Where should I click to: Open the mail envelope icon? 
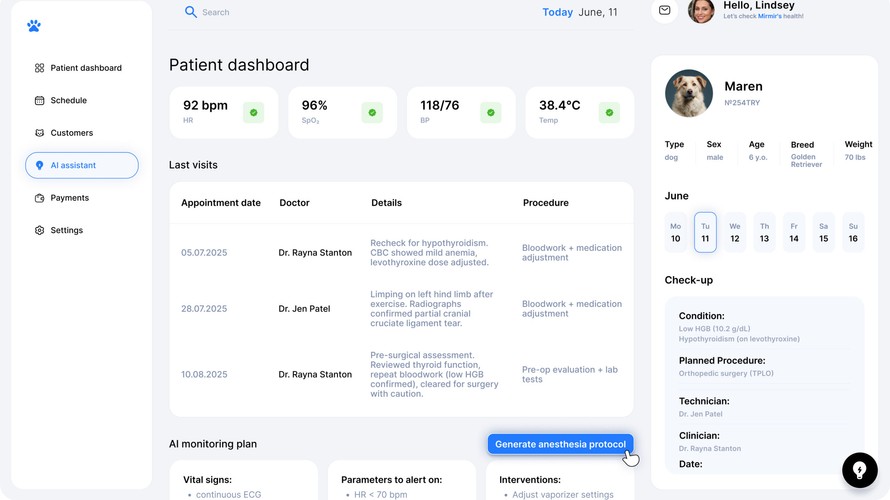pyautogui.click(x=665, y=11)
